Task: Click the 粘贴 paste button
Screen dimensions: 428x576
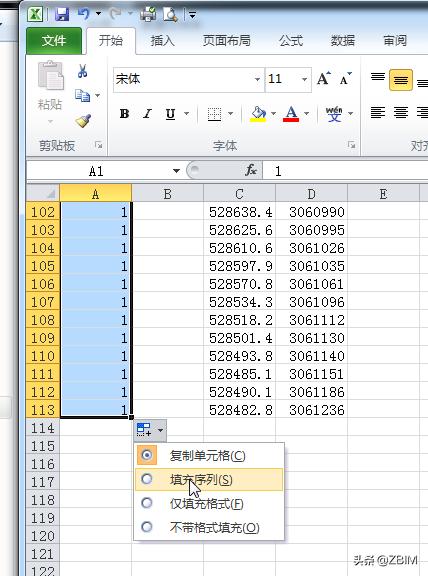Action: tap(50, 87)
